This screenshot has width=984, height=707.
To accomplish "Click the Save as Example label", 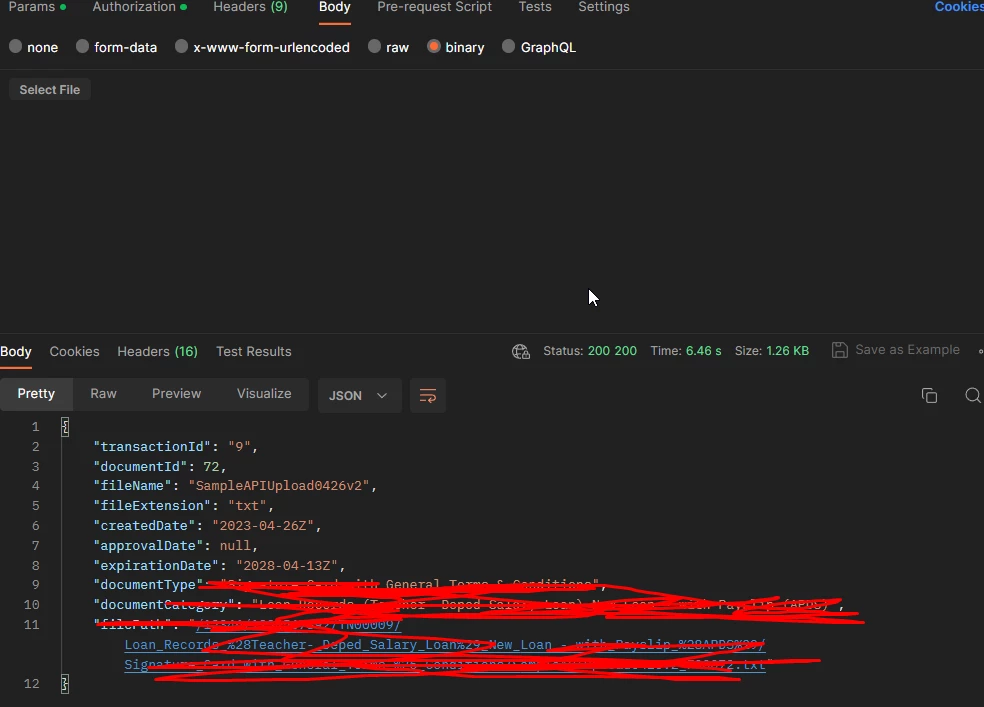I will 907,350.
